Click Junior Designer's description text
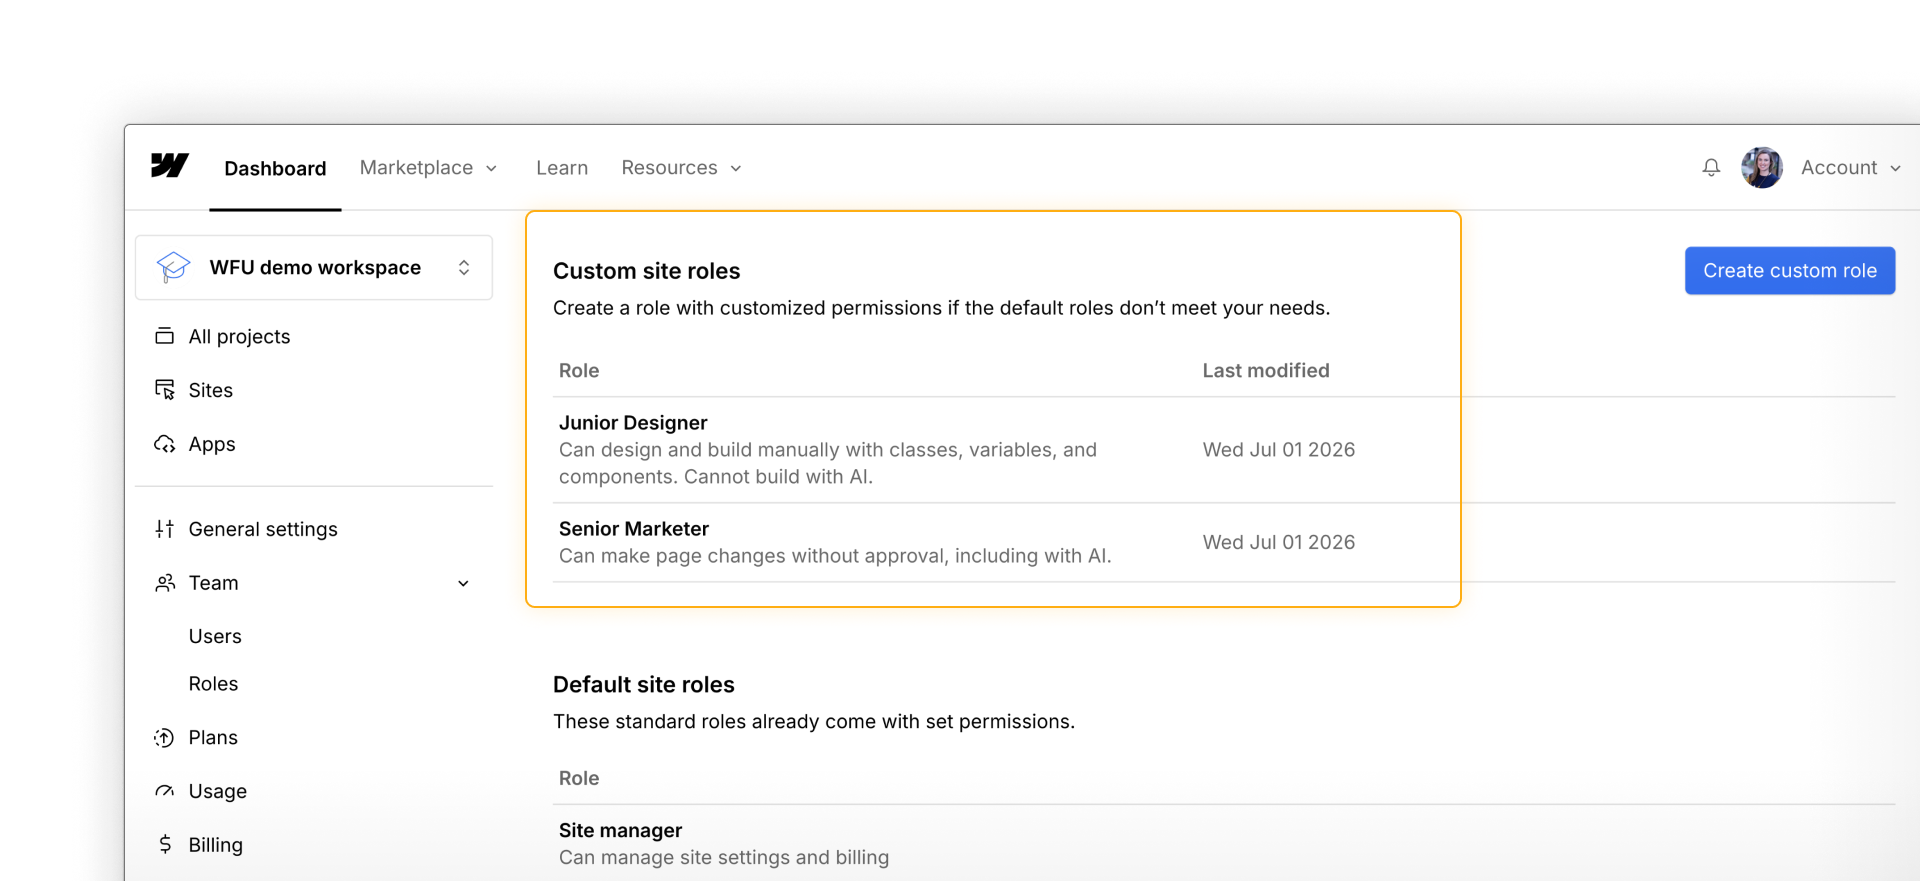Viewport: 1920px width, 881px height. tap(828, 464)
